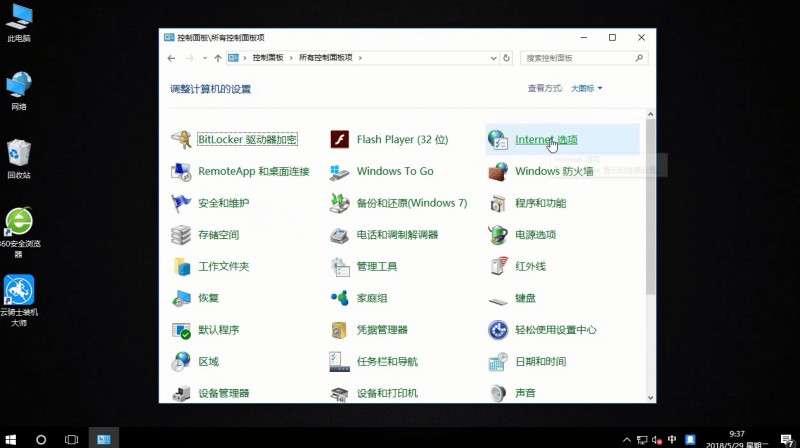Open 日期和时间 icon
The height and width of the screenshot is (448, 800).
498,362
